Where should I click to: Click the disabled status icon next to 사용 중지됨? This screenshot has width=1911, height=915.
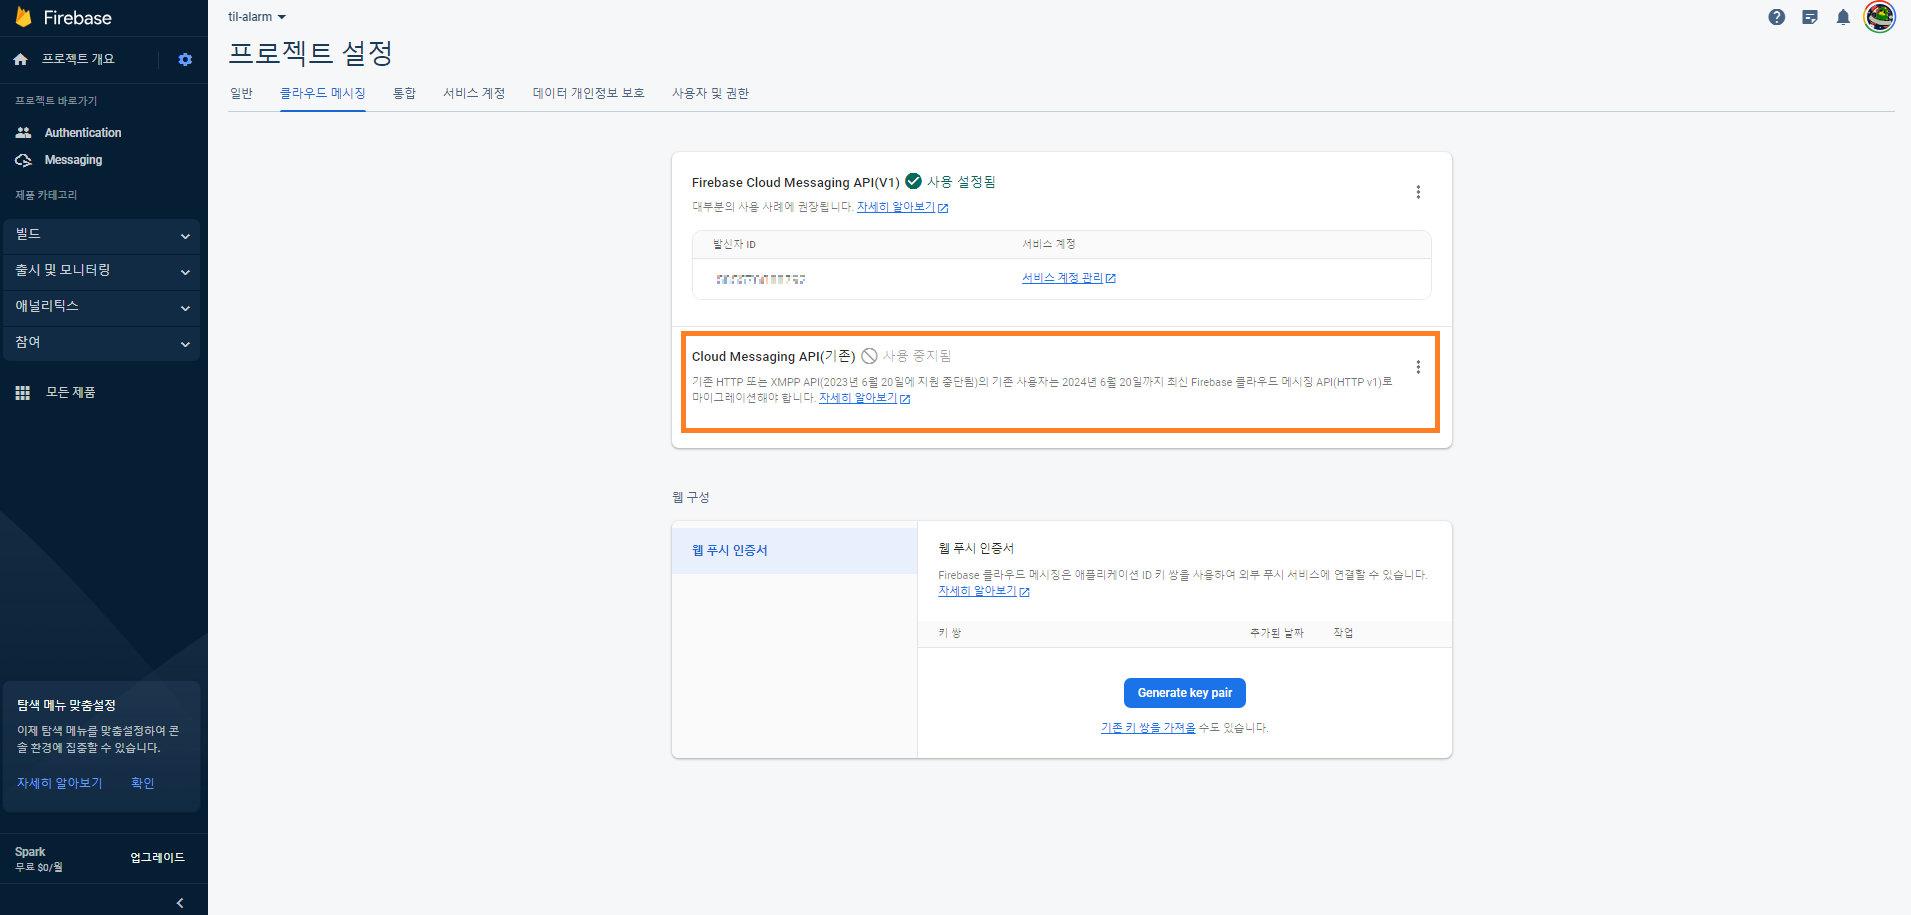tap(869, 356)
